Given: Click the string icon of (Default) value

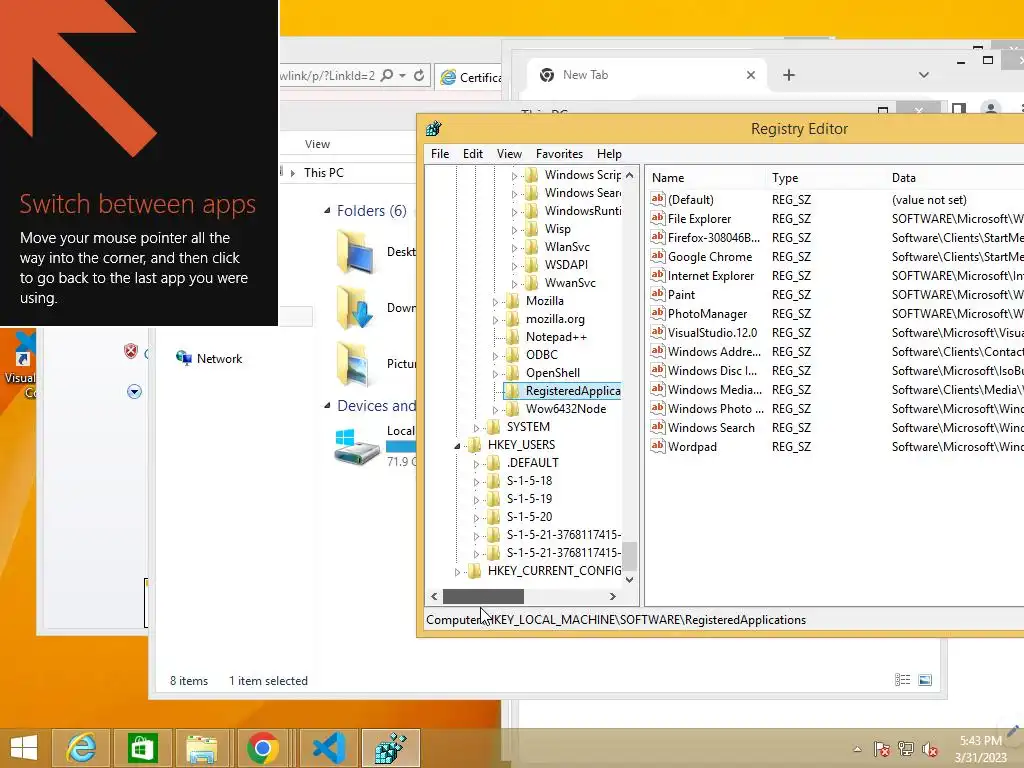Looking at the screenshot, I should (658, 199).
